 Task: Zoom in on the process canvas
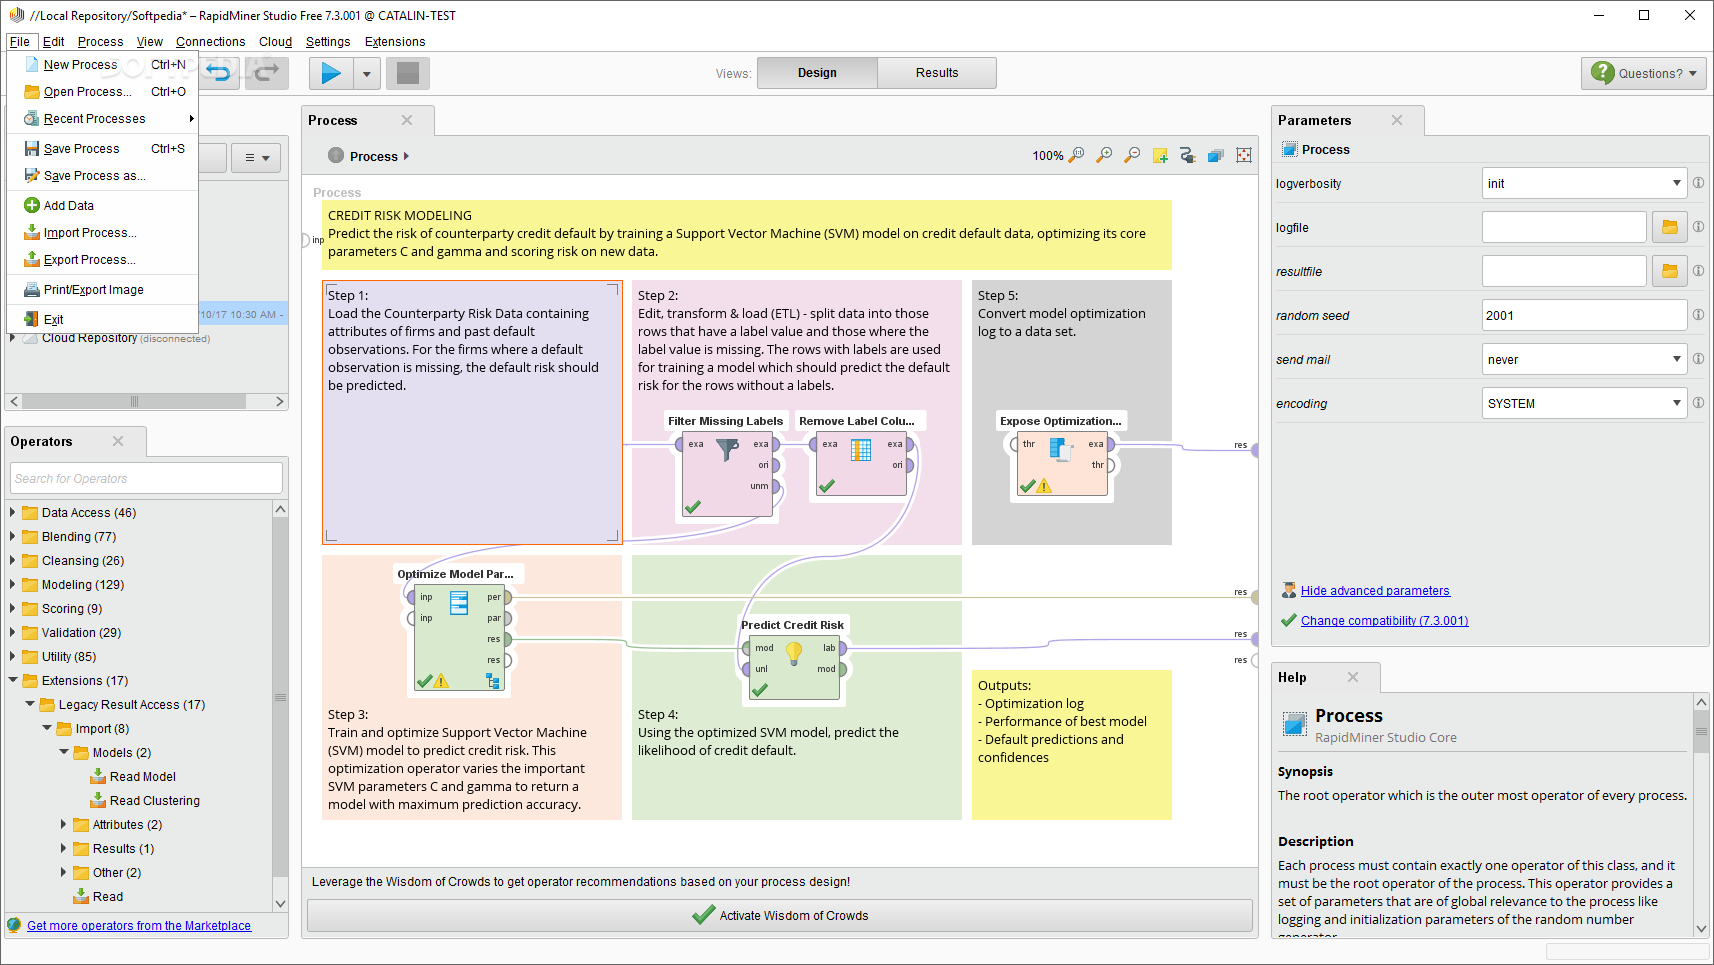coord(1104,156)
